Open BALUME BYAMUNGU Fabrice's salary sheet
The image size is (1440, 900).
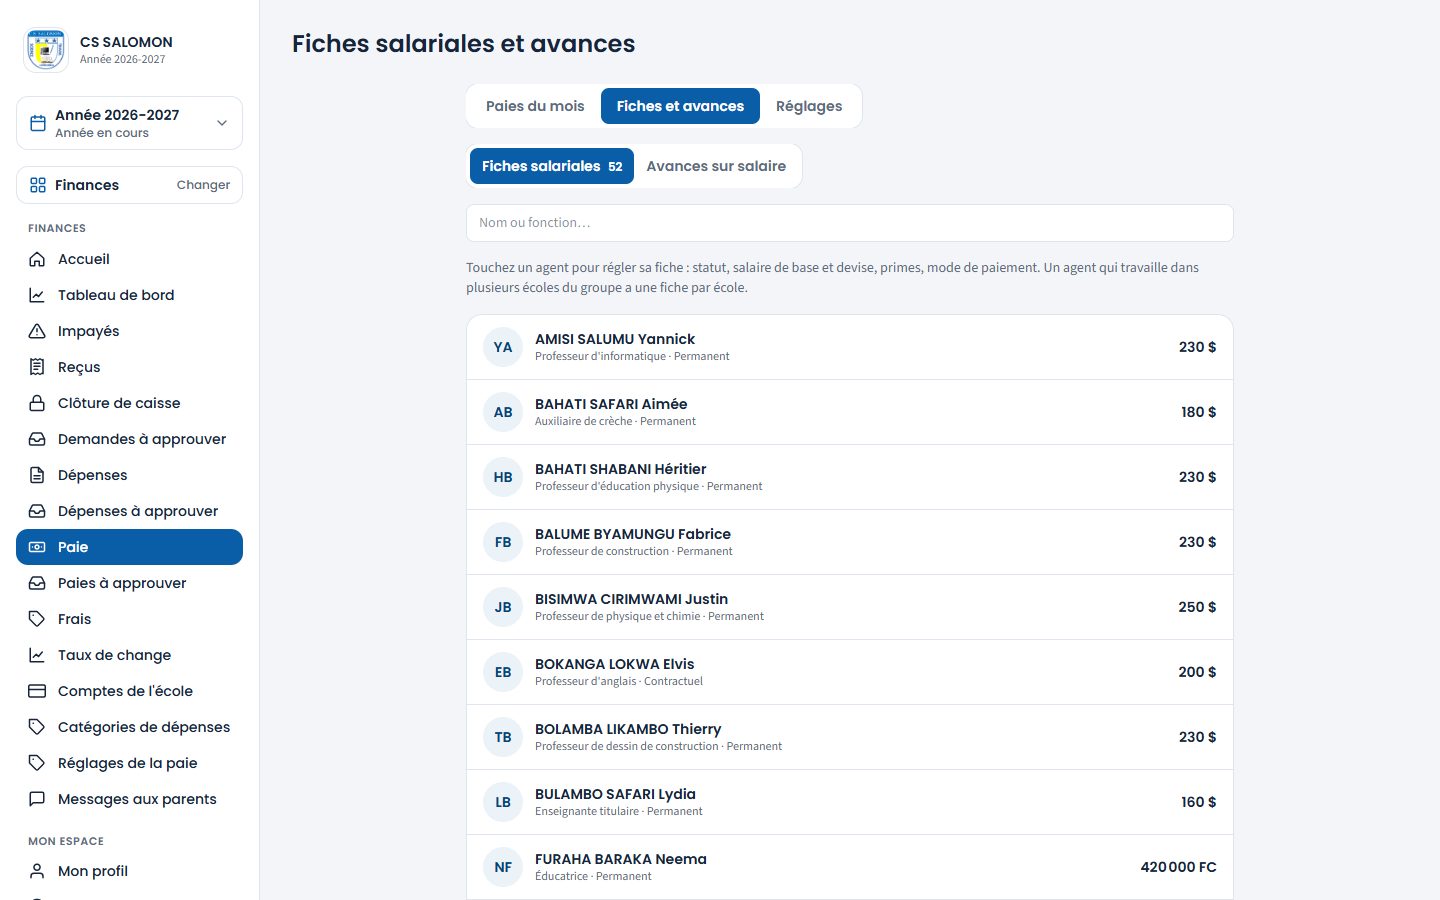point(850,542)
